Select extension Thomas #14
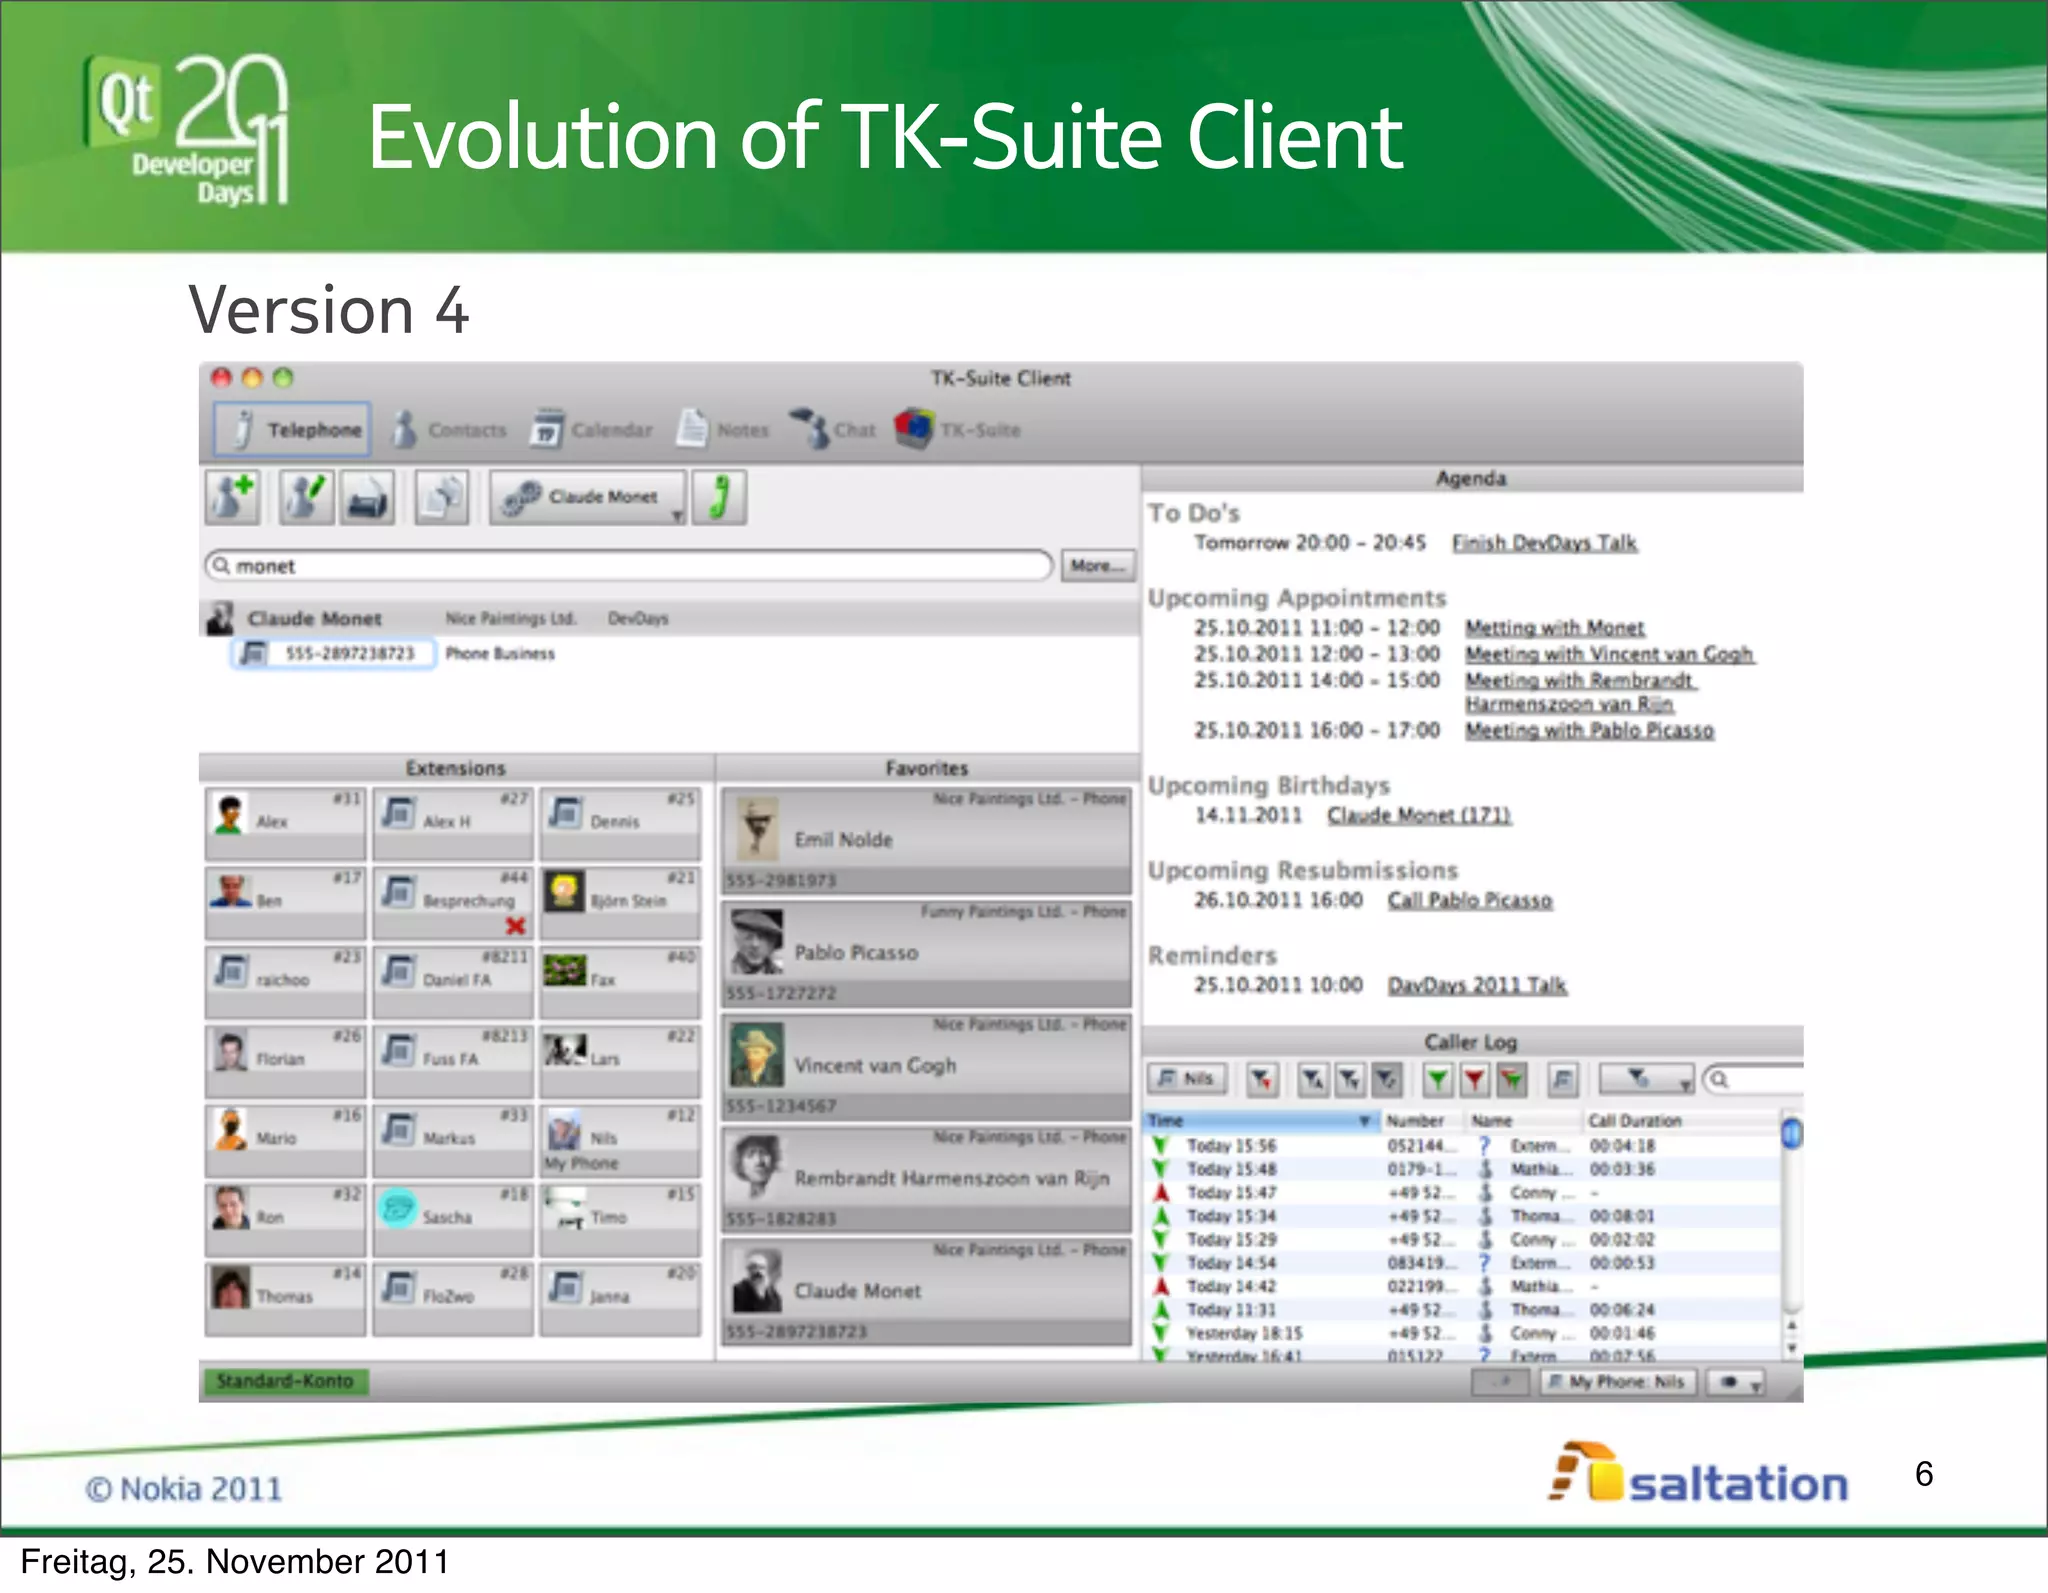The height and width of the screenshot is (1593, 2048). pyautogui.click(x=285, y=1298)
